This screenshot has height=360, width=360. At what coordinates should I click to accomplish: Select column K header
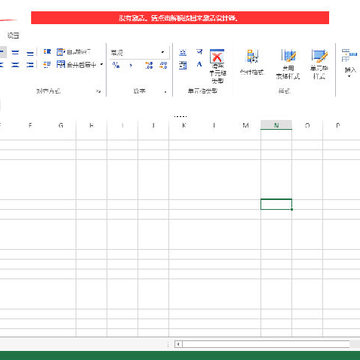click(x=184, y=125)
